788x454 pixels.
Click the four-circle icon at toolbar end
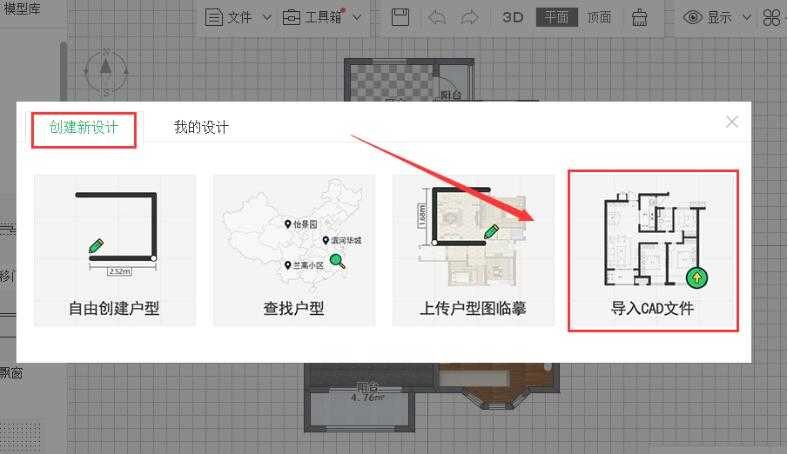coord(771,17)
